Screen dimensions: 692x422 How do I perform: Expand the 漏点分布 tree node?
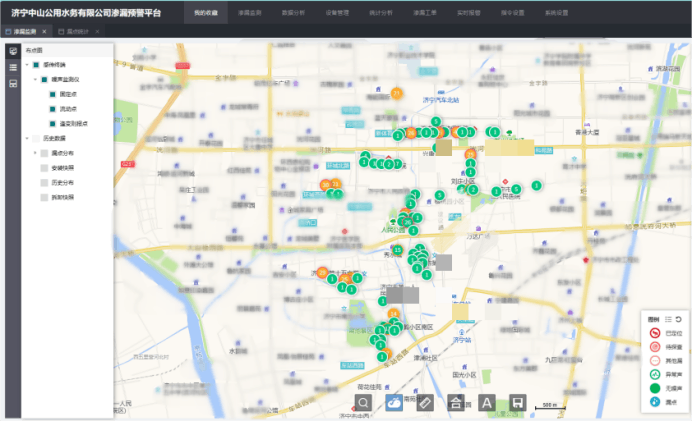pos(35,153)
